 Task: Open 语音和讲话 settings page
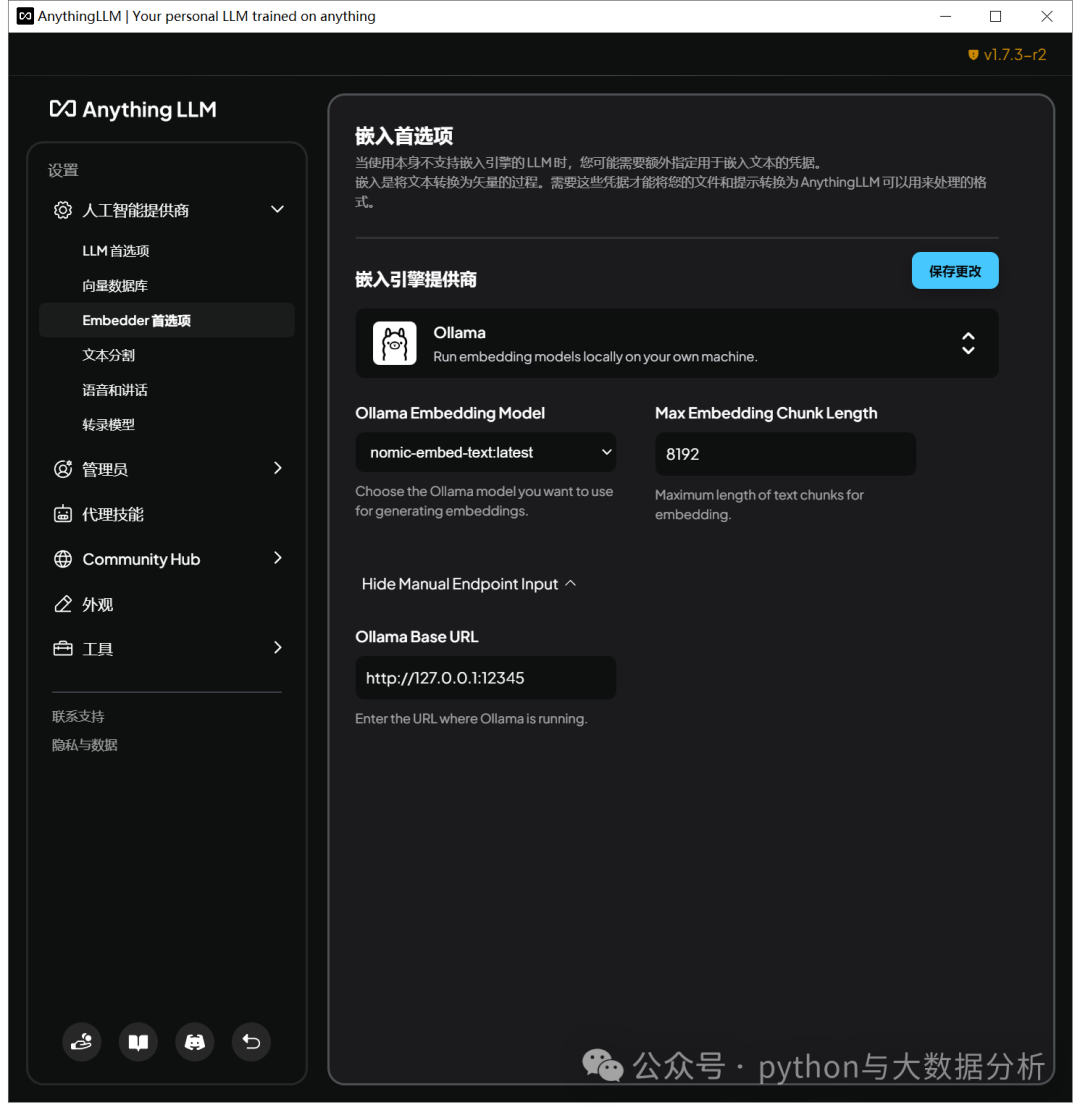(115, 389)
